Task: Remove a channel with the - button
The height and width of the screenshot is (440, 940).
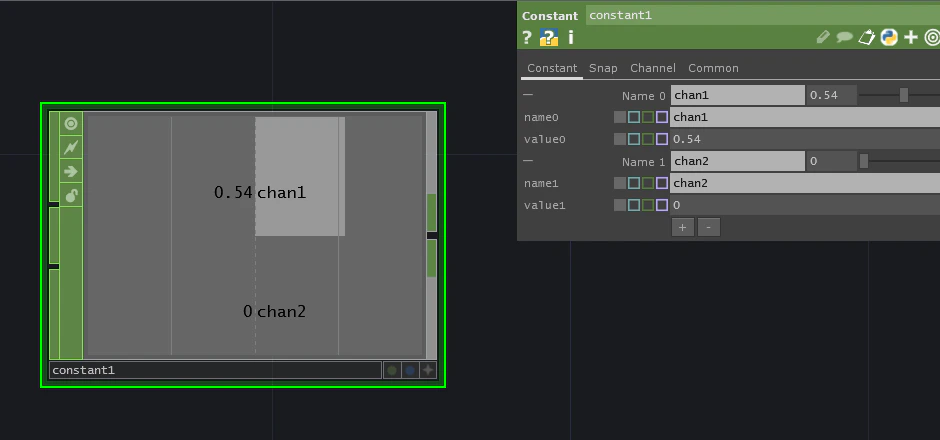Action: tap(709, 227)
